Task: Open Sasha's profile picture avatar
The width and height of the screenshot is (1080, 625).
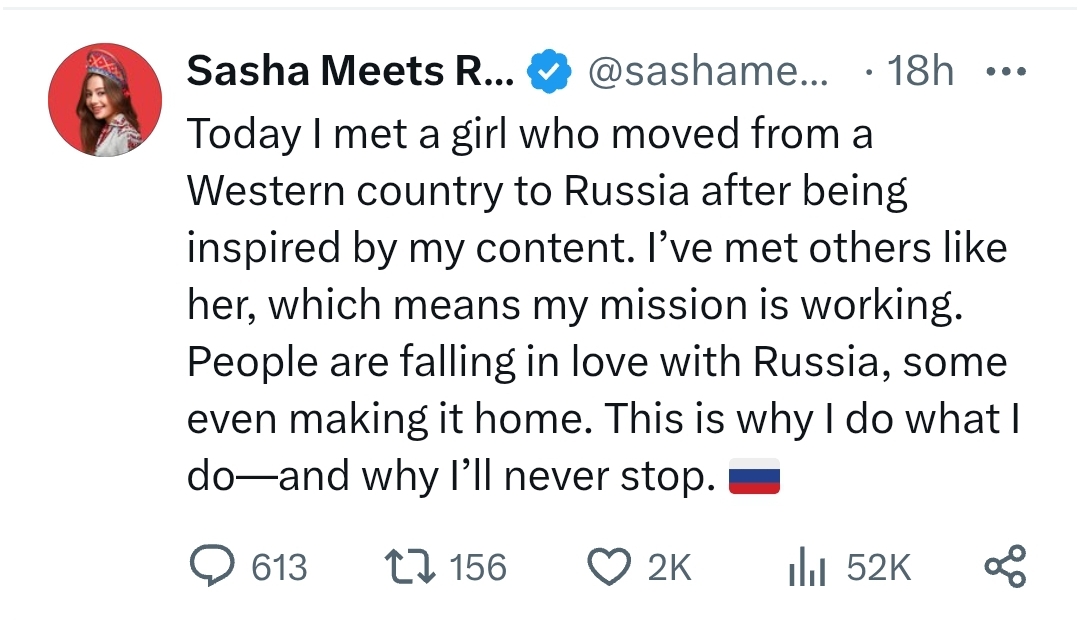Action: coord(105,100)
